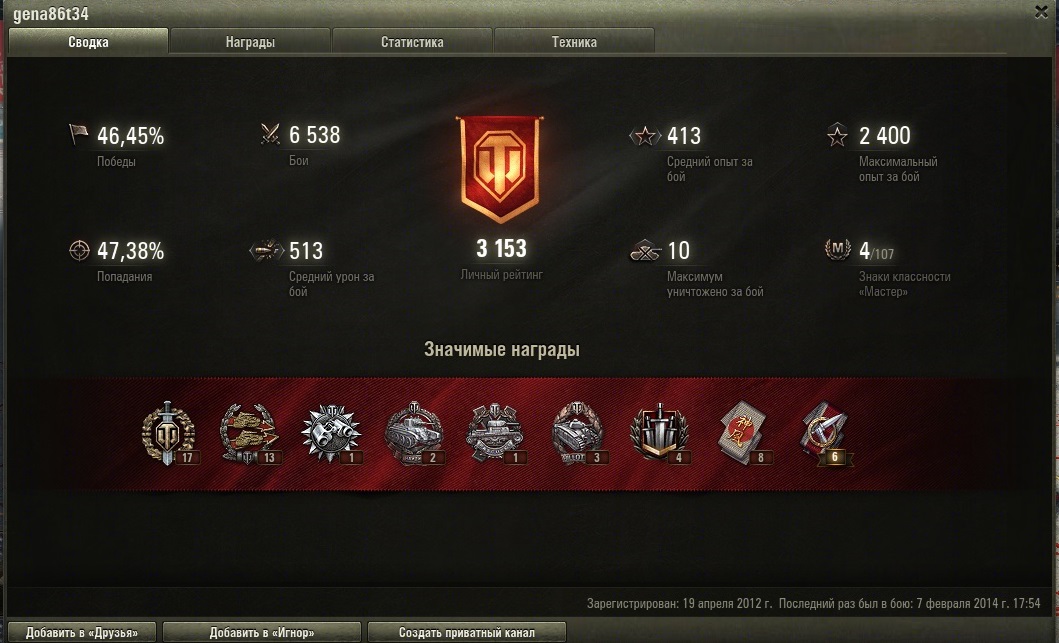This screenshot has width=1059, height=643.
Task: Click the red personal rating banner emblem
Action: pos(500,170)
